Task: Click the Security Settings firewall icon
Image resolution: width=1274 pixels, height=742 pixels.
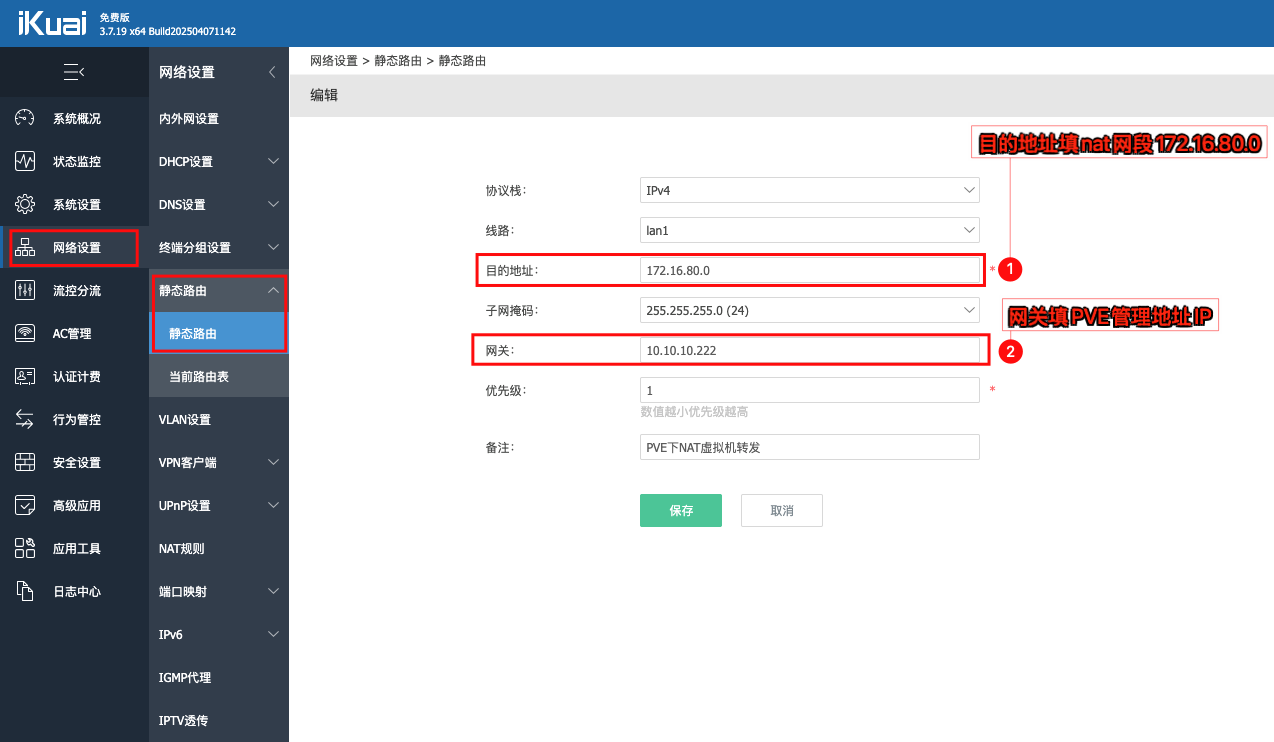Action: tap(25, 462)
